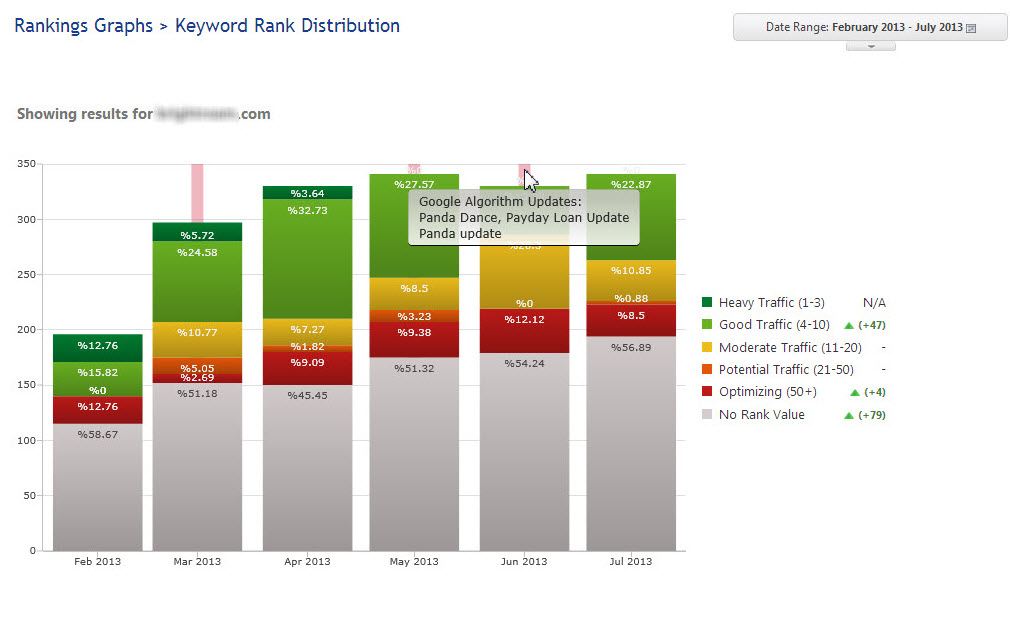Toggle Good Traffic (4-10) legend item
Image resolution: width=1010 pixels, height=623 pixels.
tap(774, 325)
